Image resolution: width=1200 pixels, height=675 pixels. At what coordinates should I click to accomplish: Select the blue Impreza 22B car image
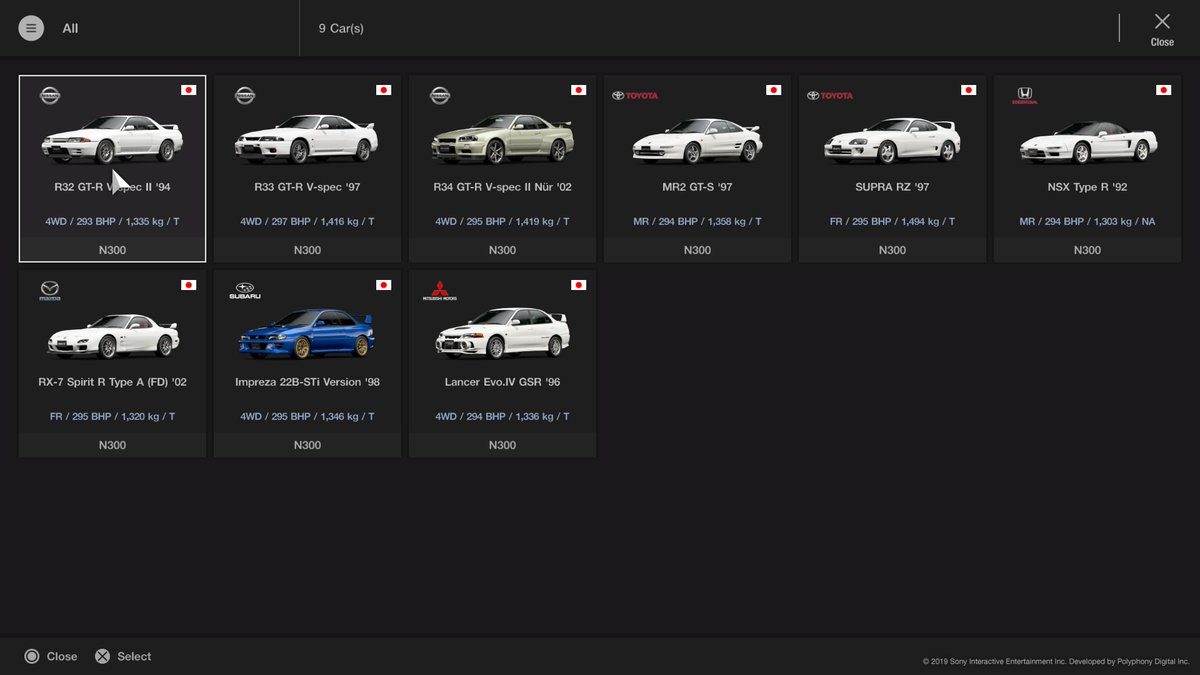(306, 334)
